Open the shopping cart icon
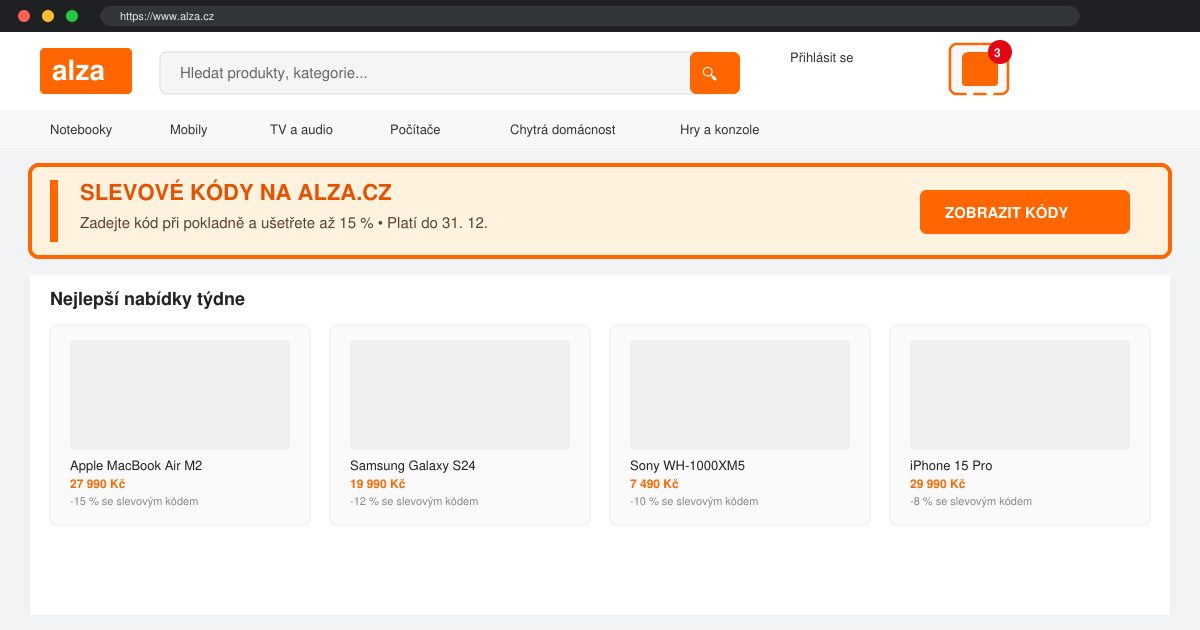The image size is (1200, 630). [979, 70]
